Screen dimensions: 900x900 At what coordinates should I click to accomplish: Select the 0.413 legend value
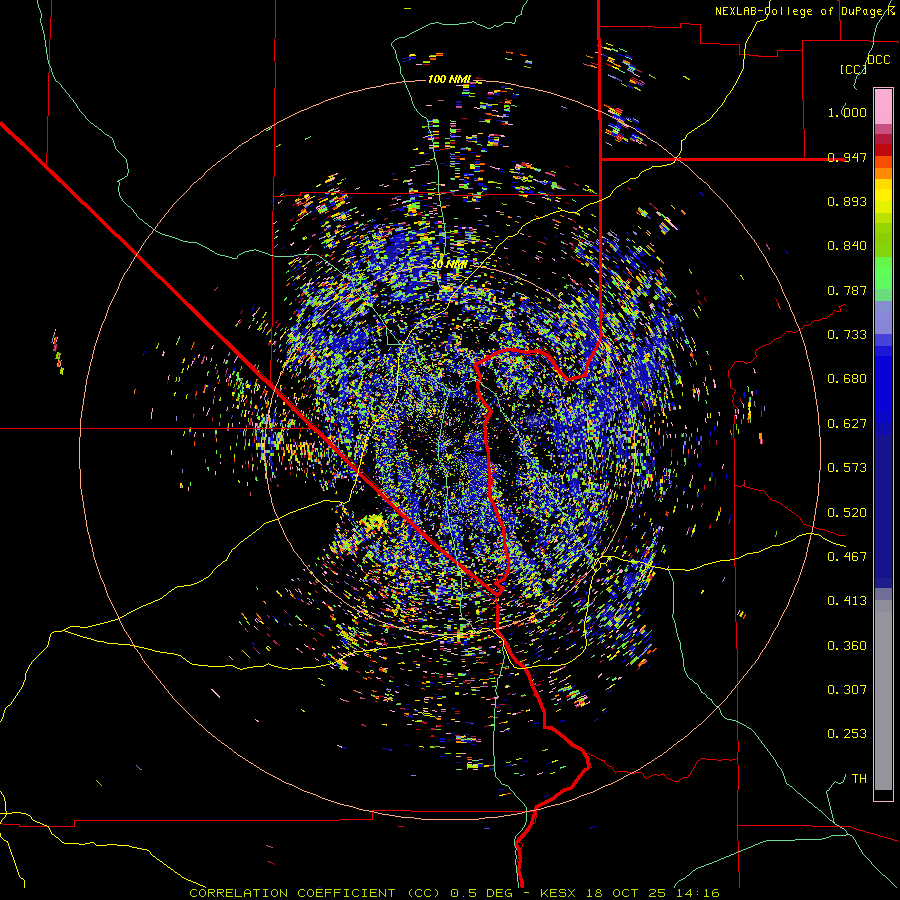847,601
